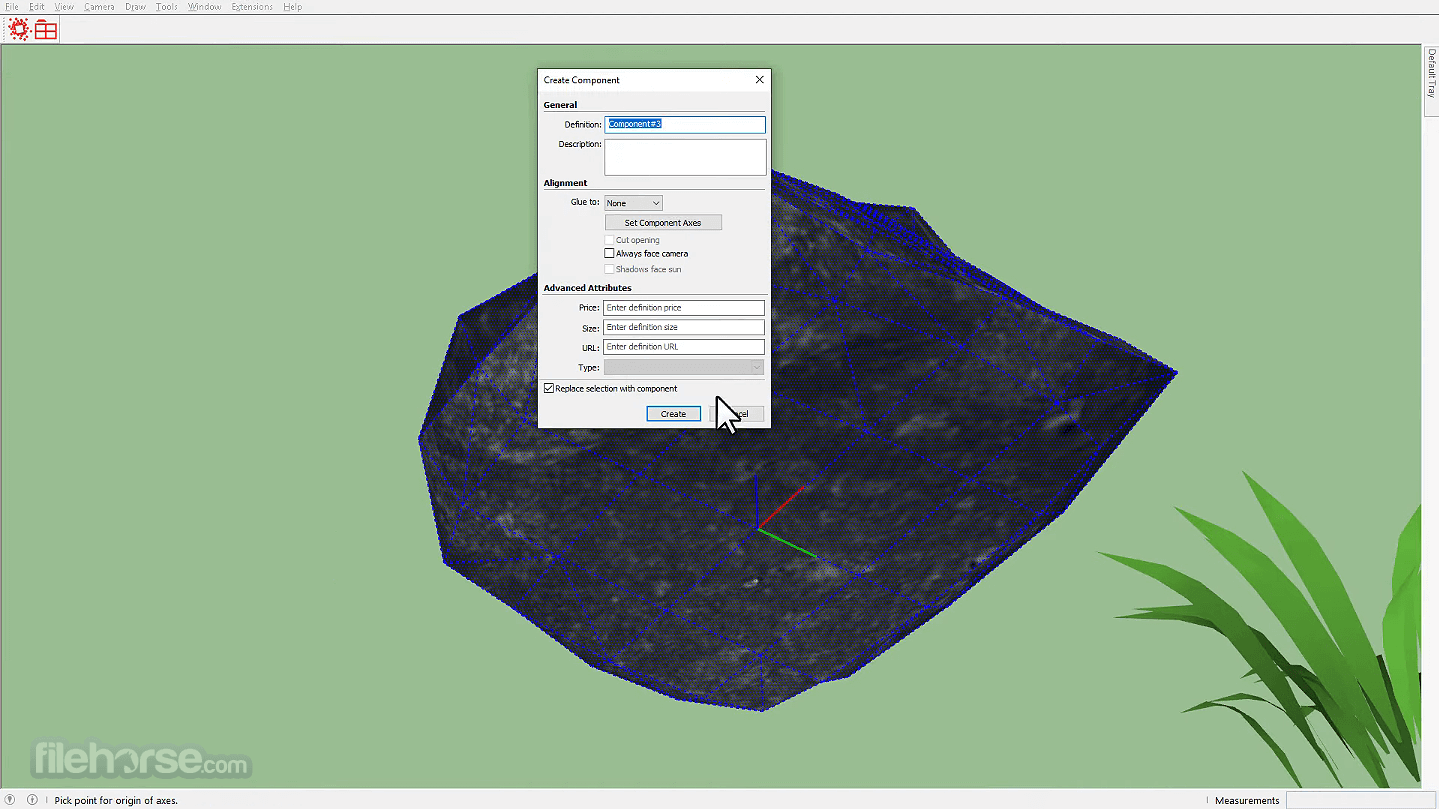Click the URL definition field
Image resolution: width=1439 pixels, height=809 pixels.
click(x=684, y=347)
